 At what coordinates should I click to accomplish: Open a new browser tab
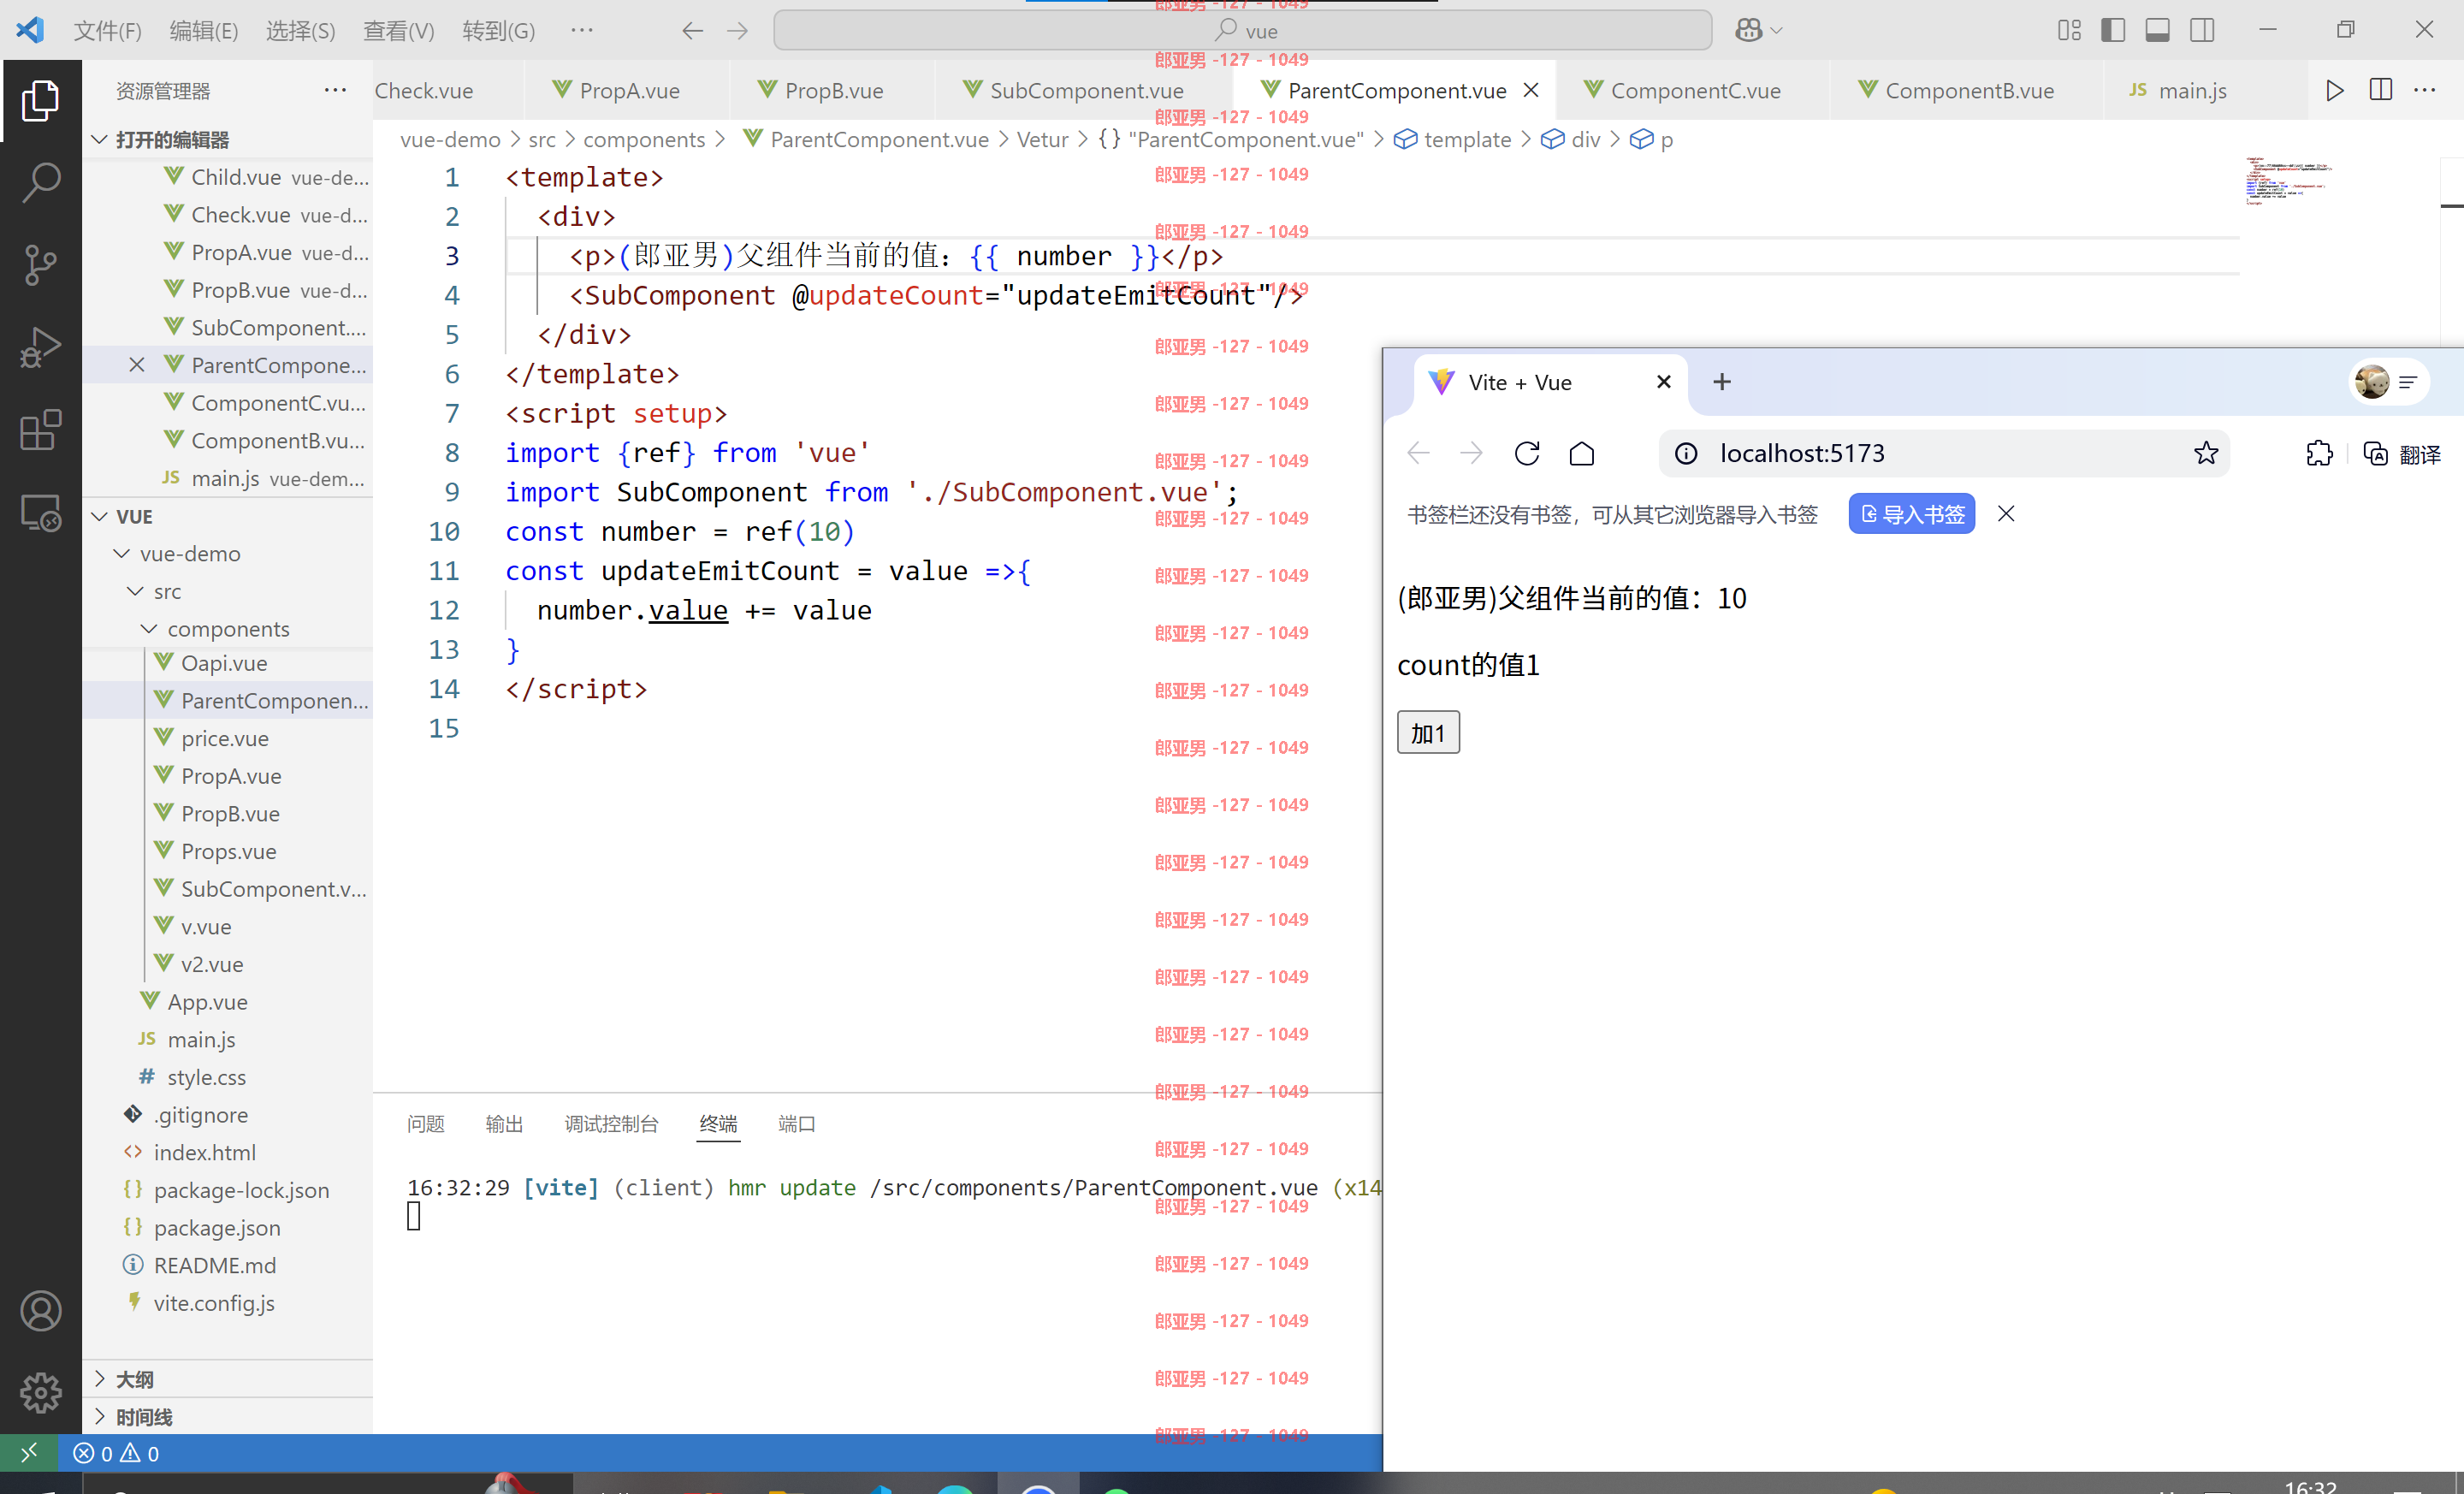coord(1721,381)
